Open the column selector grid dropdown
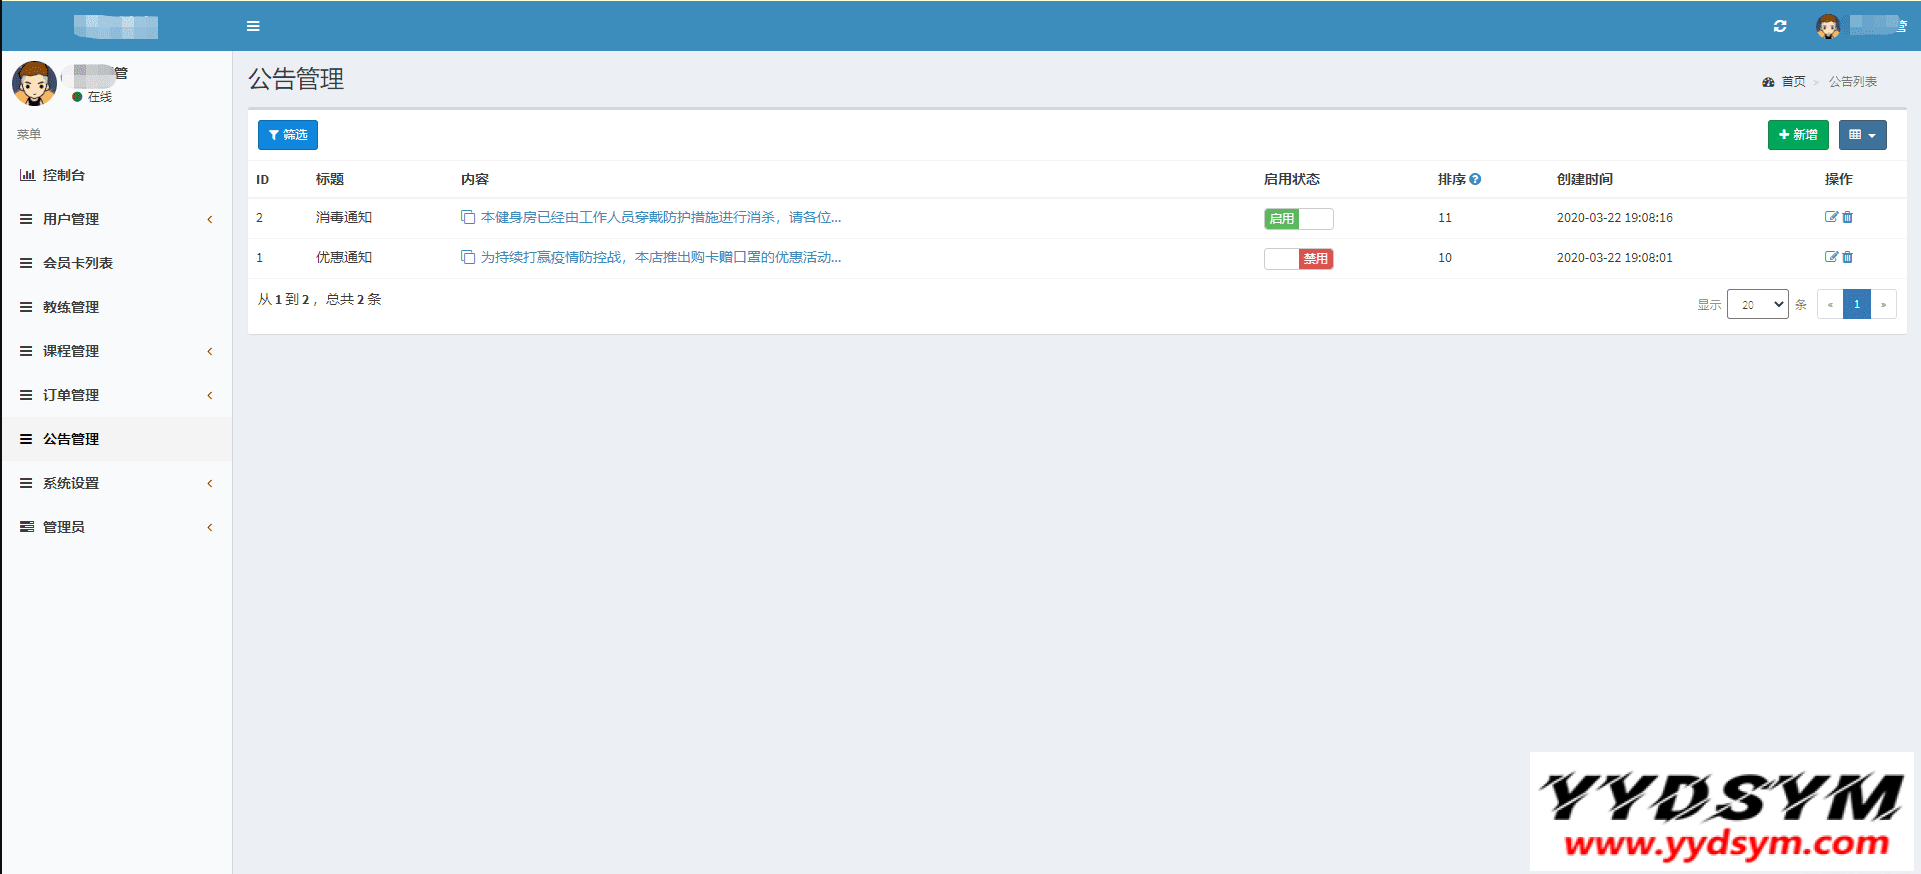 [1862, 135]
